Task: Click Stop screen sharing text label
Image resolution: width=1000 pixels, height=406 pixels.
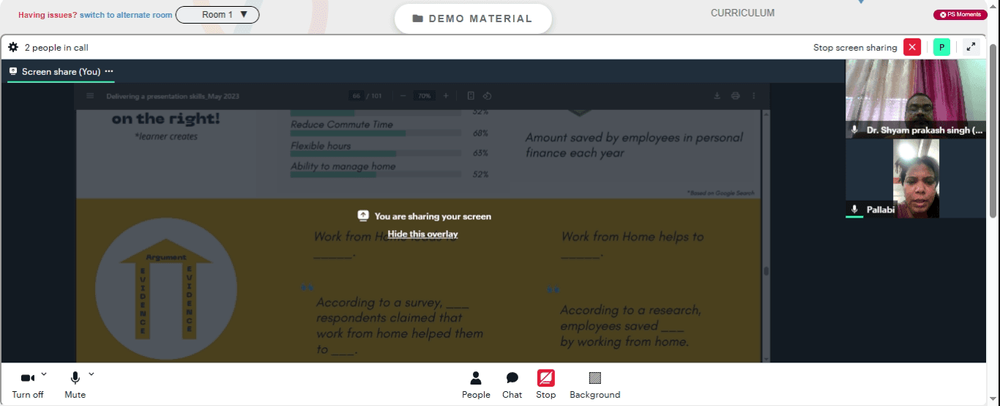Action: (x=855, y=48)
